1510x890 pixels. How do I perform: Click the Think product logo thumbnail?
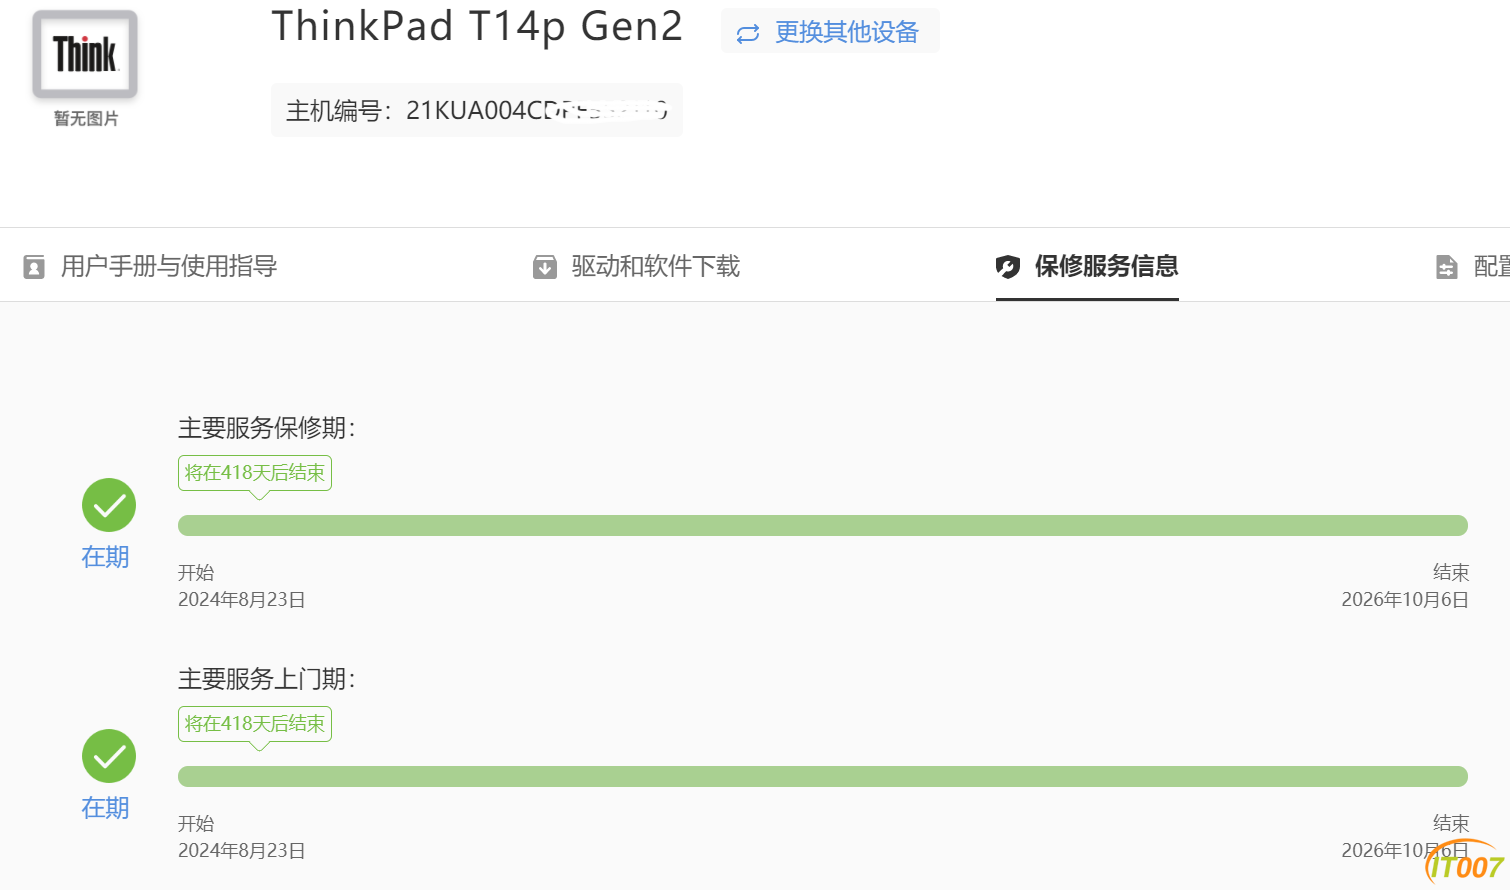click(85, 55)
